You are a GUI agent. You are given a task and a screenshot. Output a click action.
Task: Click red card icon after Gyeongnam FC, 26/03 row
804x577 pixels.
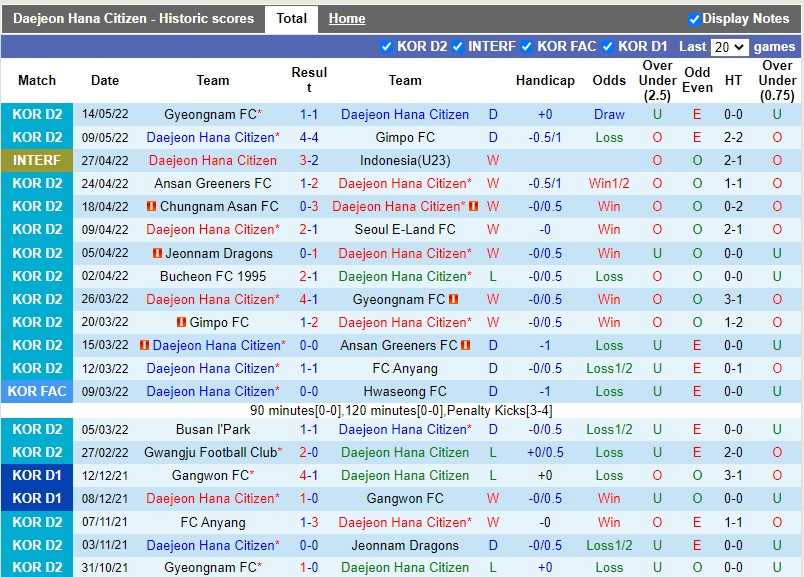coord(453,299)
